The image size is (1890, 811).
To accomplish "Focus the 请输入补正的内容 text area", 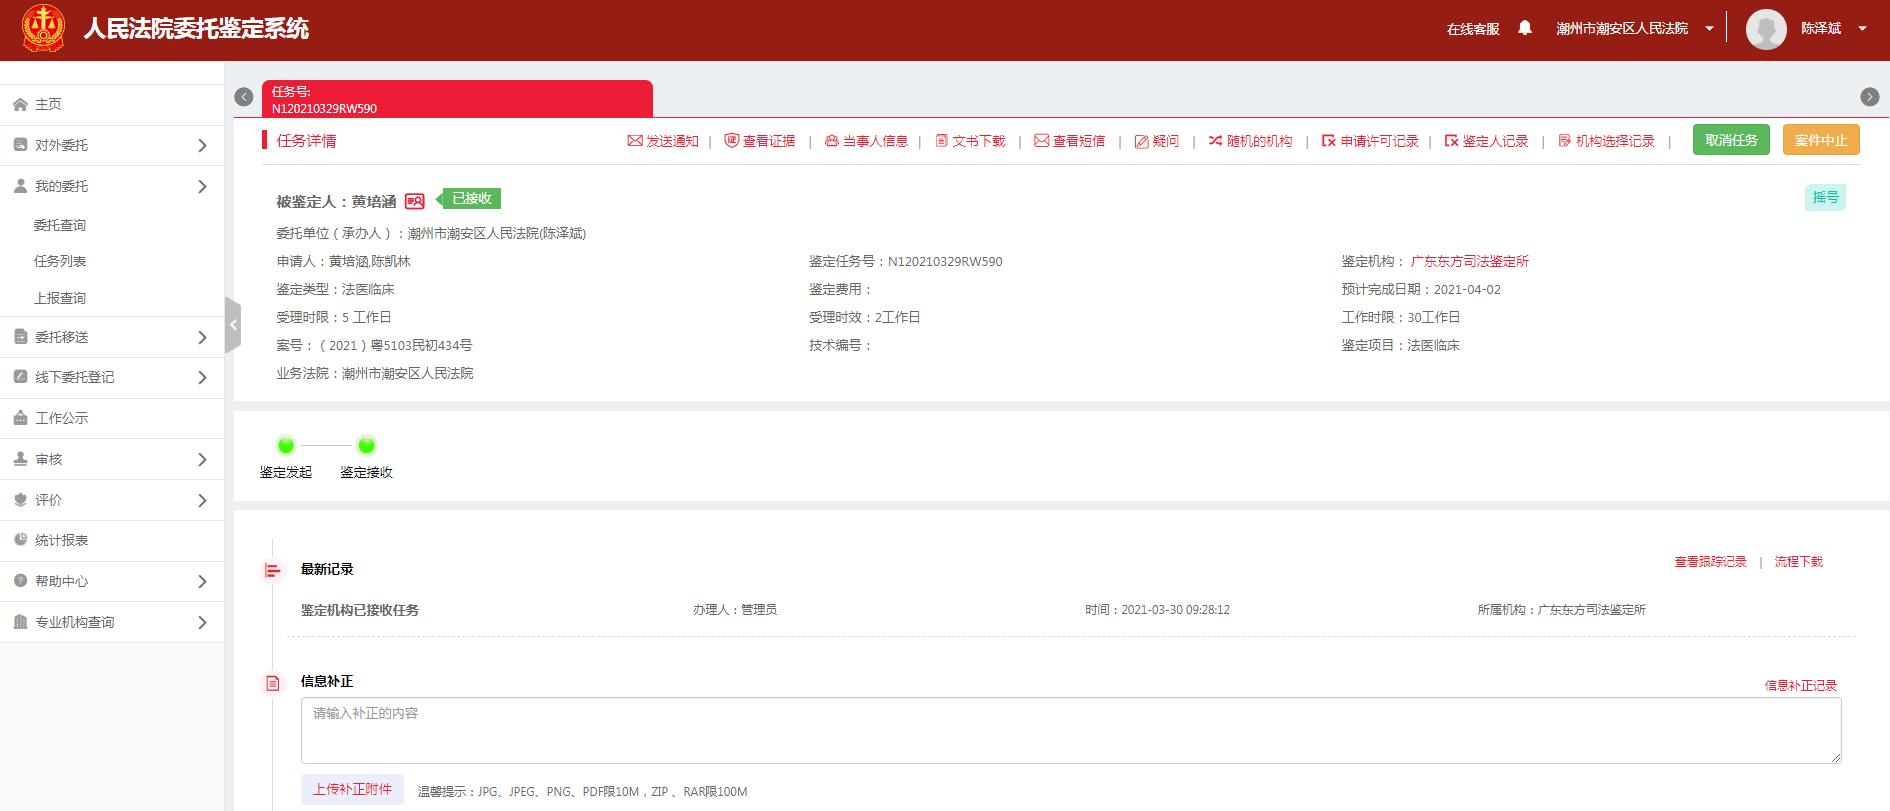I will [x=1071, y=731].
